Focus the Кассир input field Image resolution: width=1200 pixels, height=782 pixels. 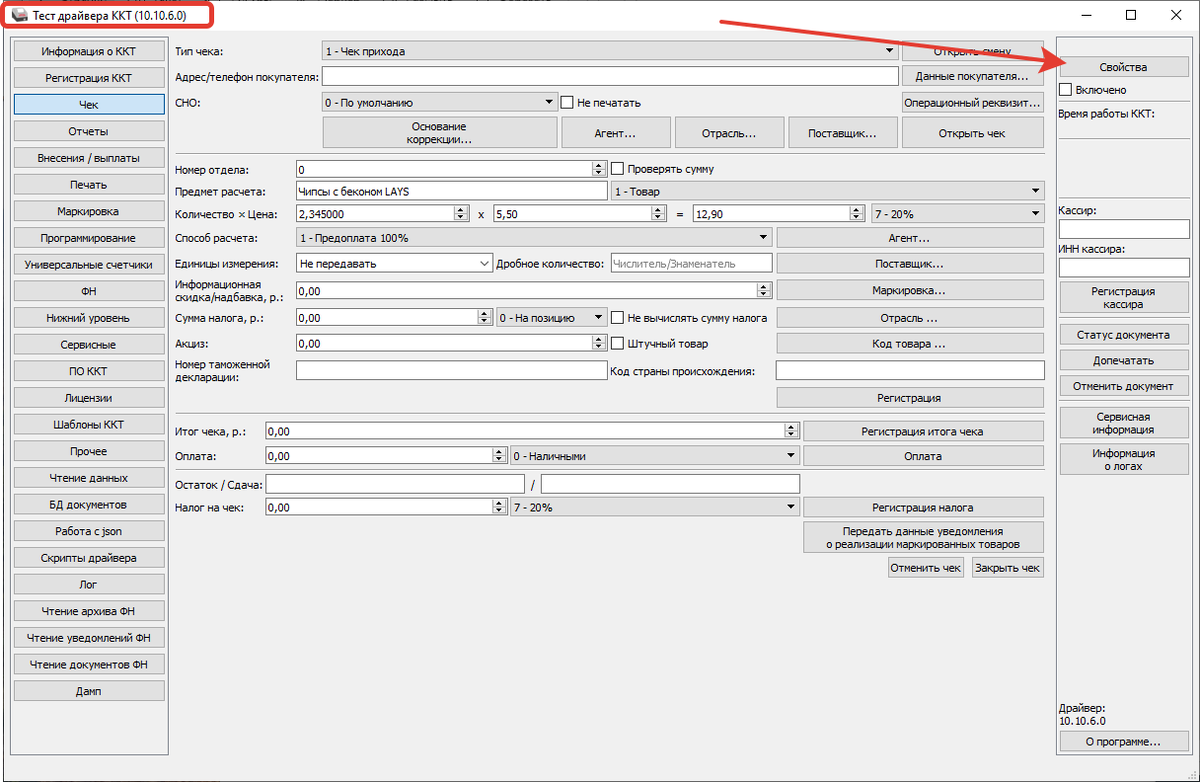(x=1123, y=229)
